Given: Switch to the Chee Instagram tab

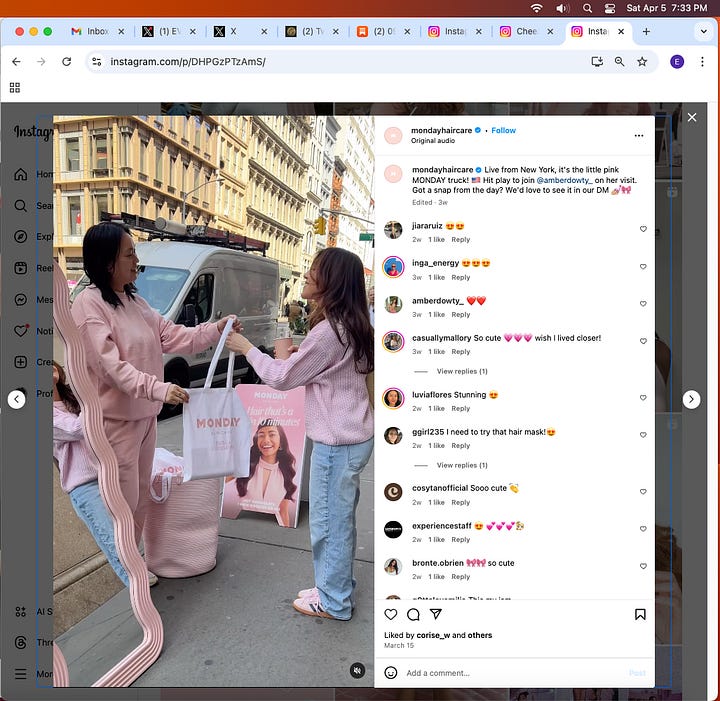Looking at the screenshot, I should (x=527, y=31).
